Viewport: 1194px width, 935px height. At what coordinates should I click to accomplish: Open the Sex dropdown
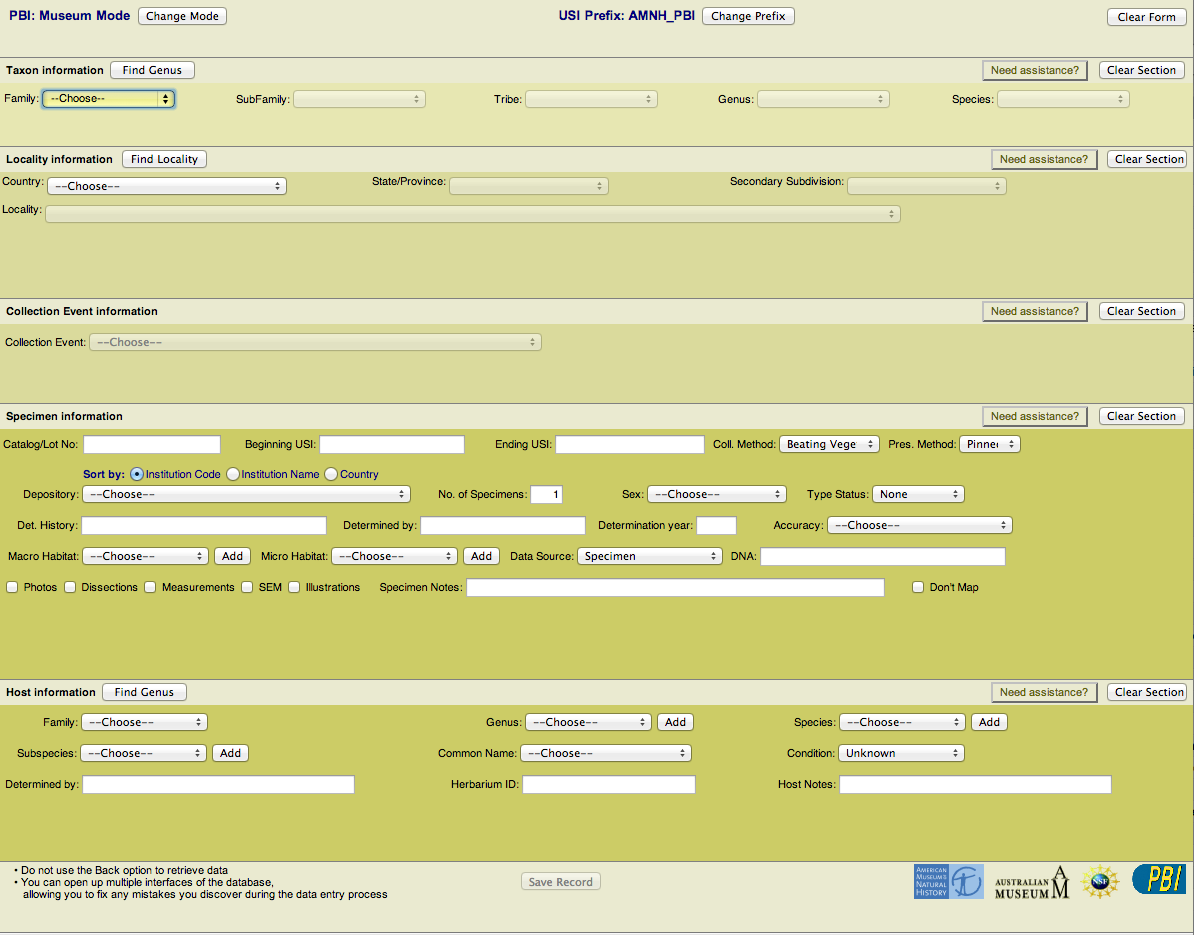pos(716,493)
